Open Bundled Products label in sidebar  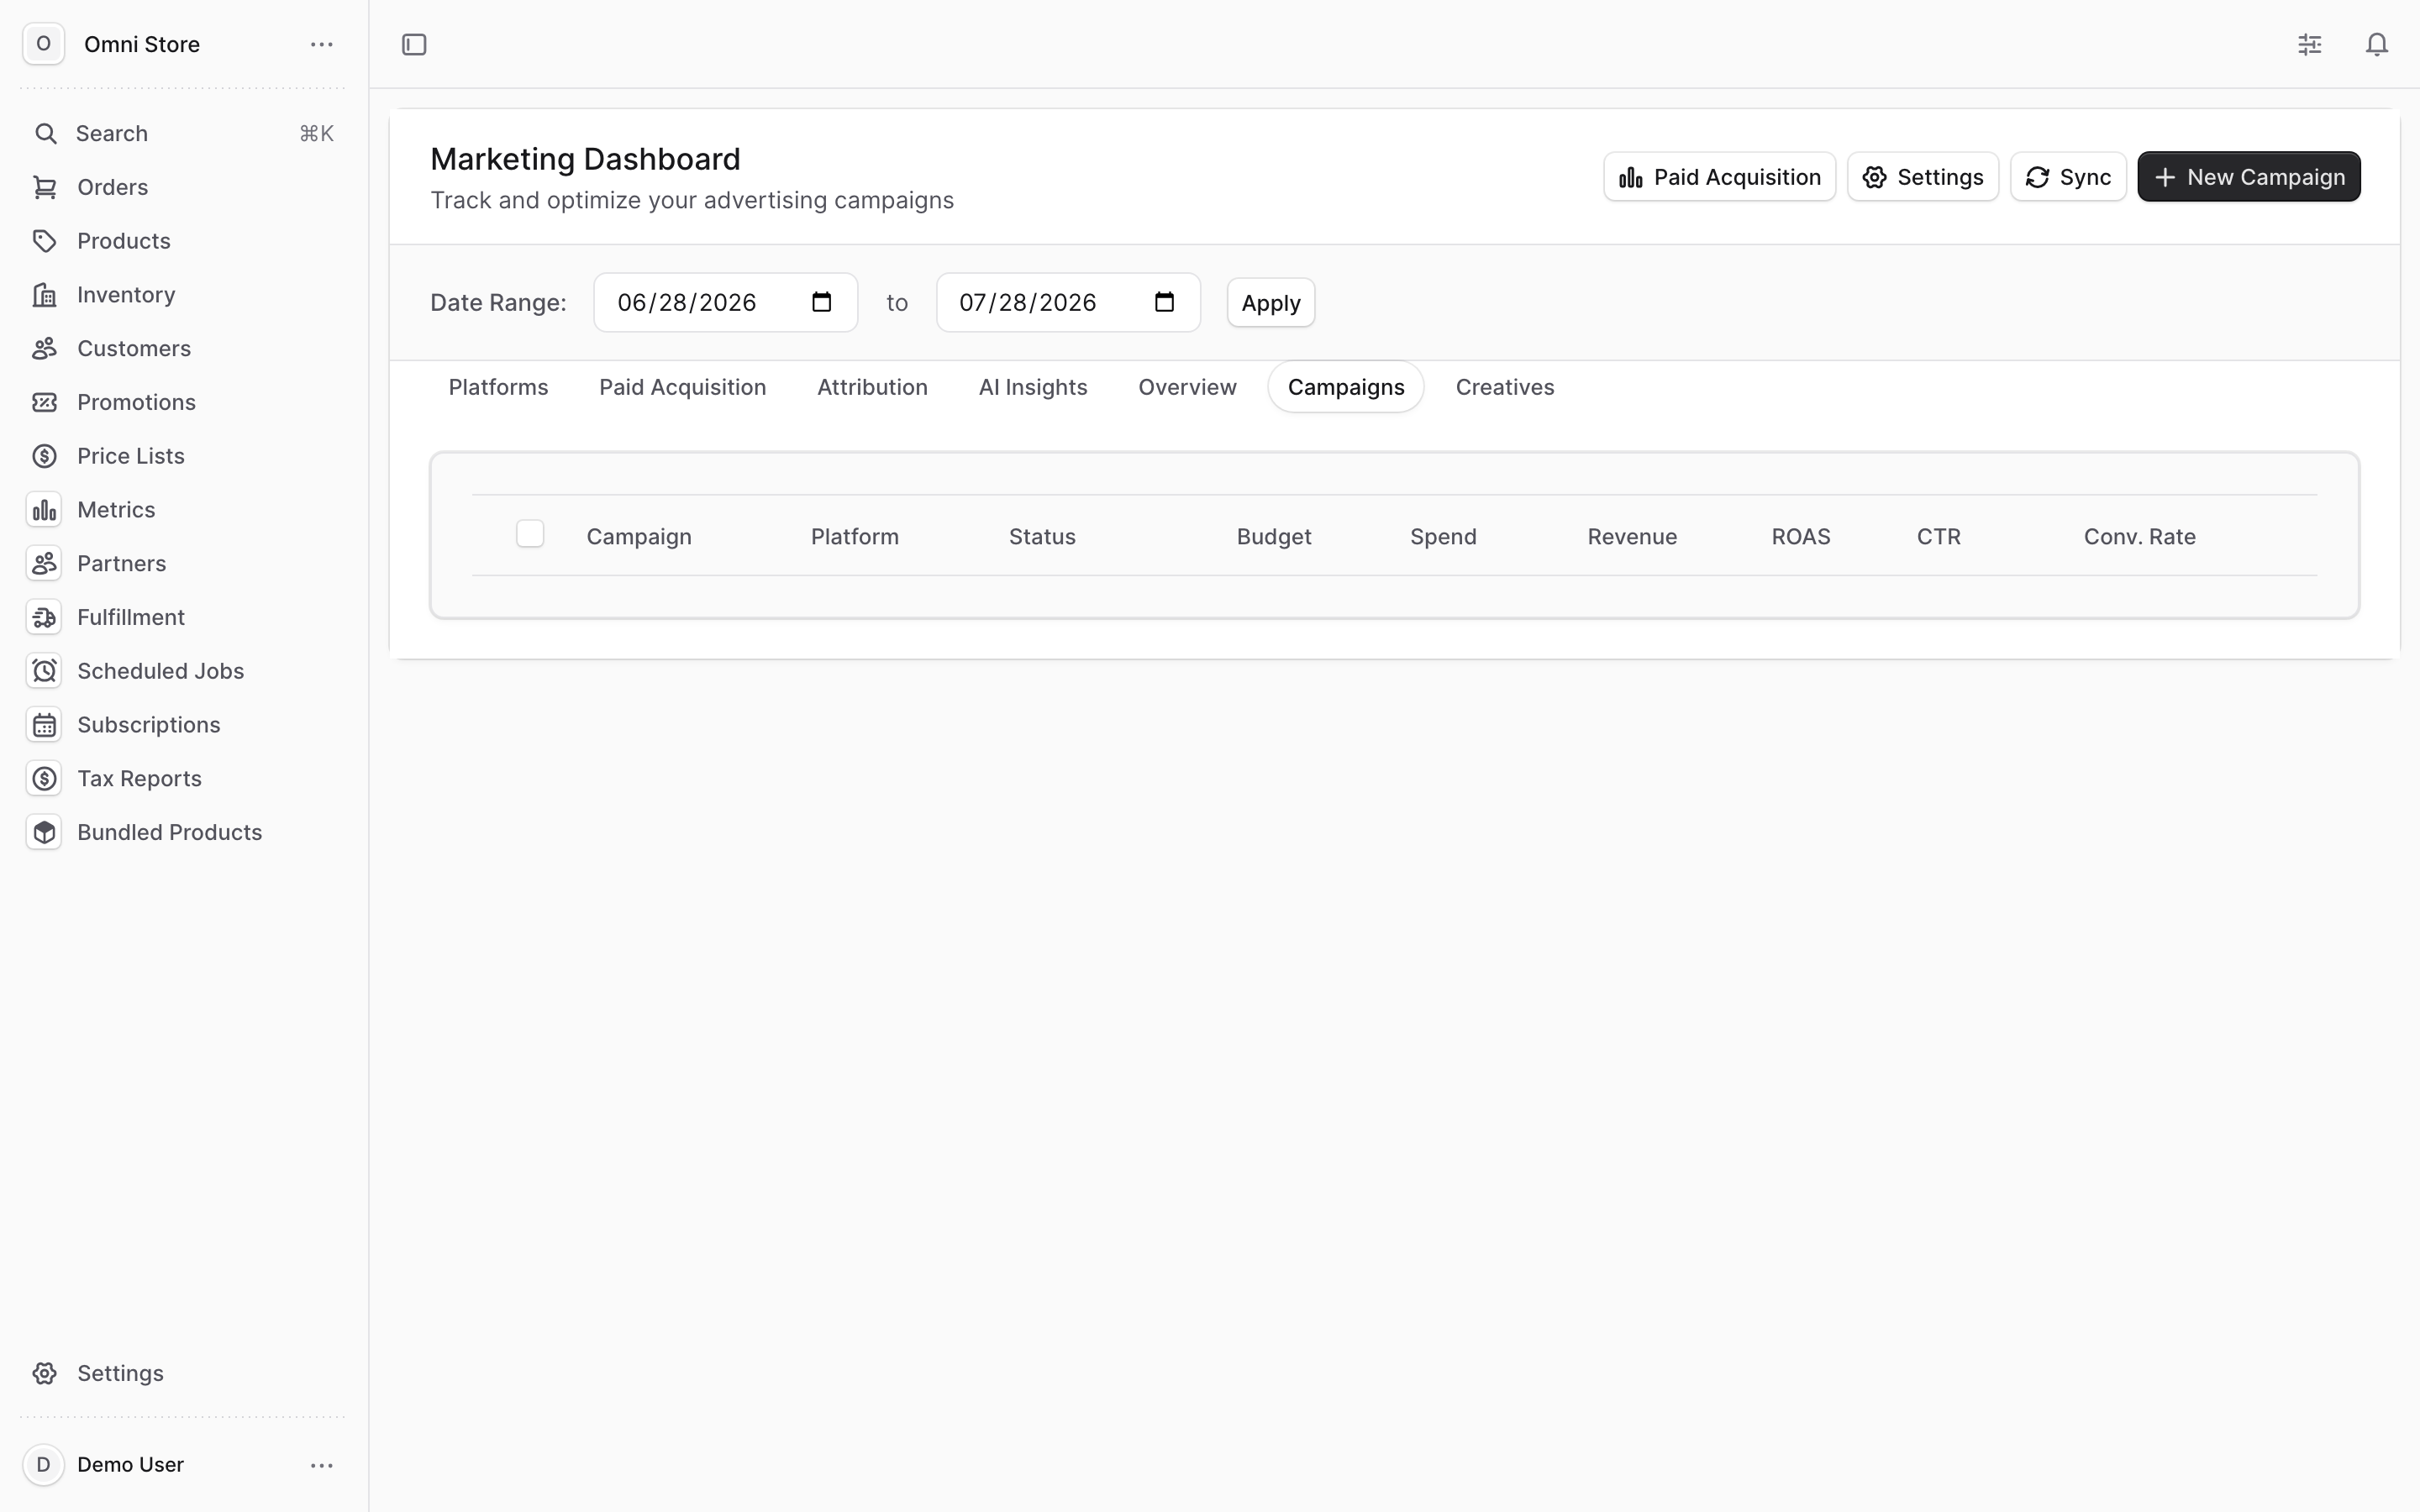coord(169,832)
